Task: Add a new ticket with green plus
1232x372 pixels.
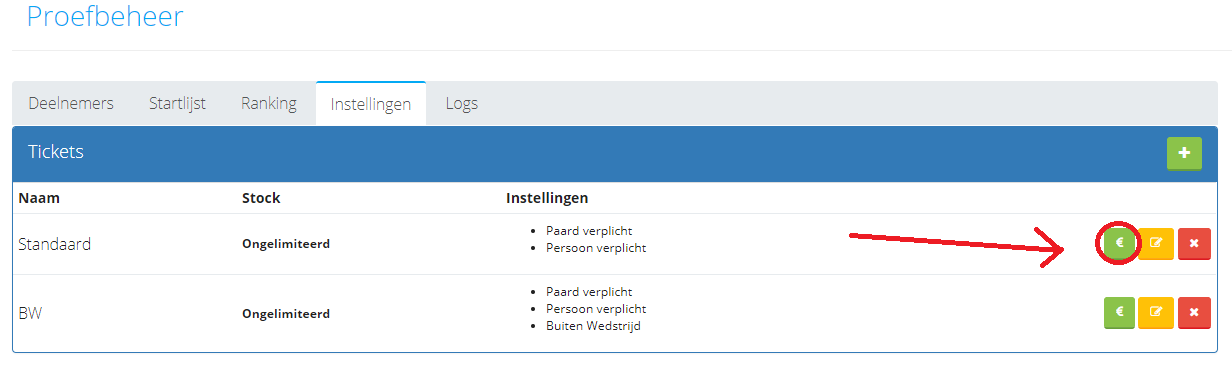Action: (x=1184, y=154)
